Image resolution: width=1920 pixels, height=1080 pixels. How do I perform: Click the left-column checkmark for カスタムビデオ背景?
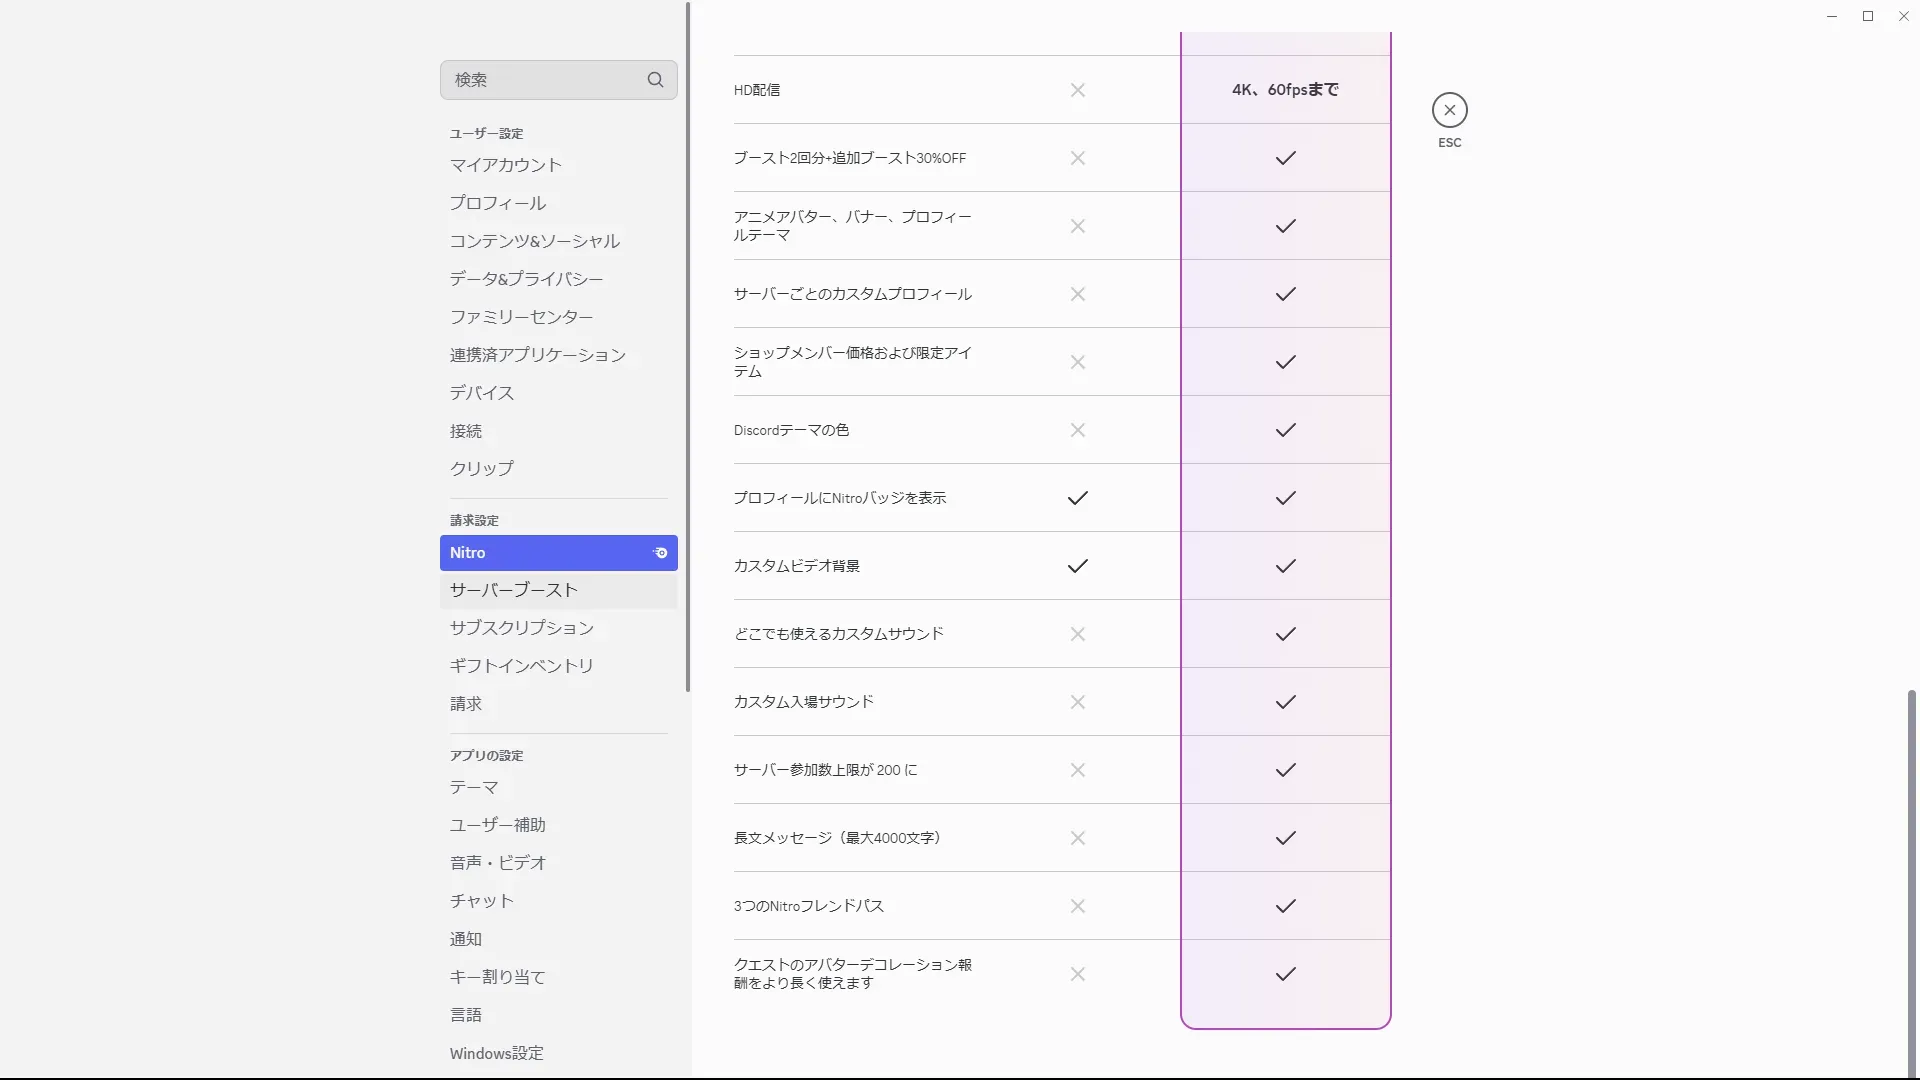1077,566
